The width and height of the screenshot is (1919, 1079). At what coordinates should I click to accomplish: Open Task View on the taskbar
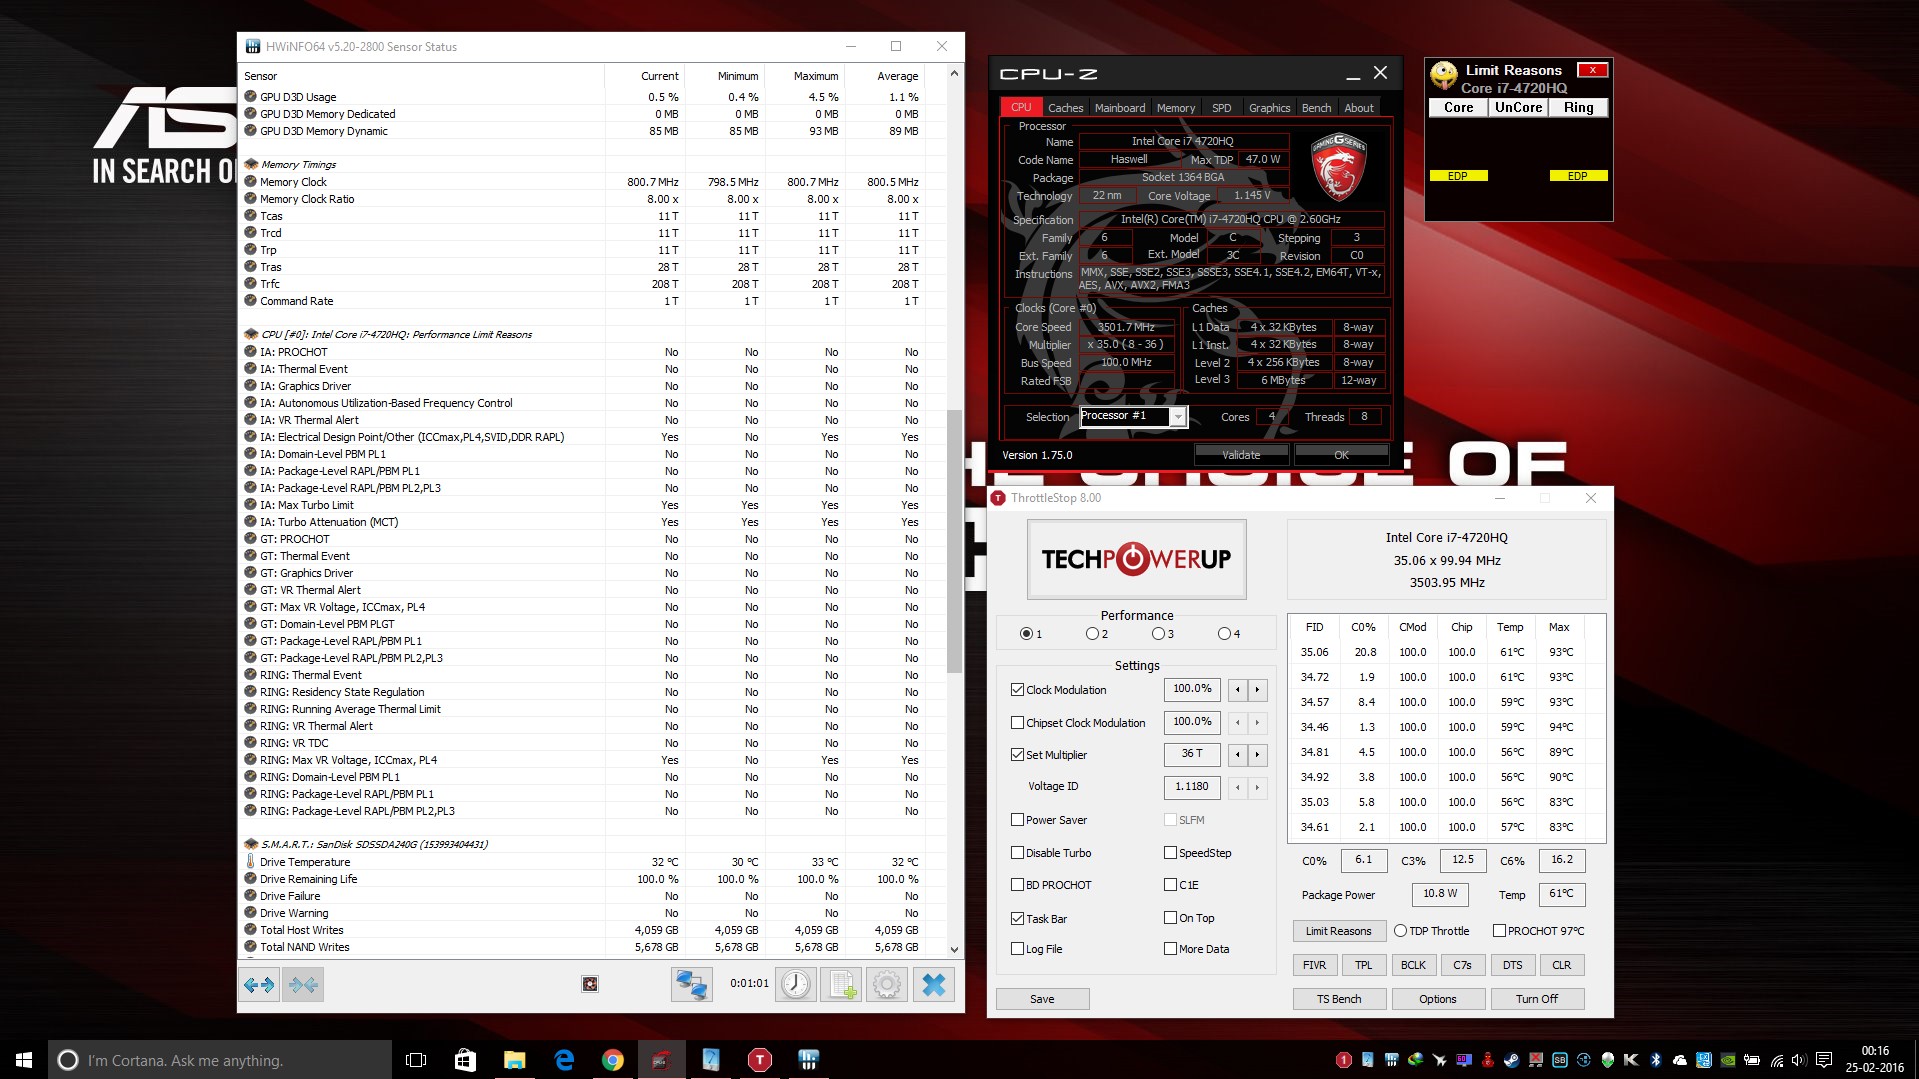(x=416, y=1060)
